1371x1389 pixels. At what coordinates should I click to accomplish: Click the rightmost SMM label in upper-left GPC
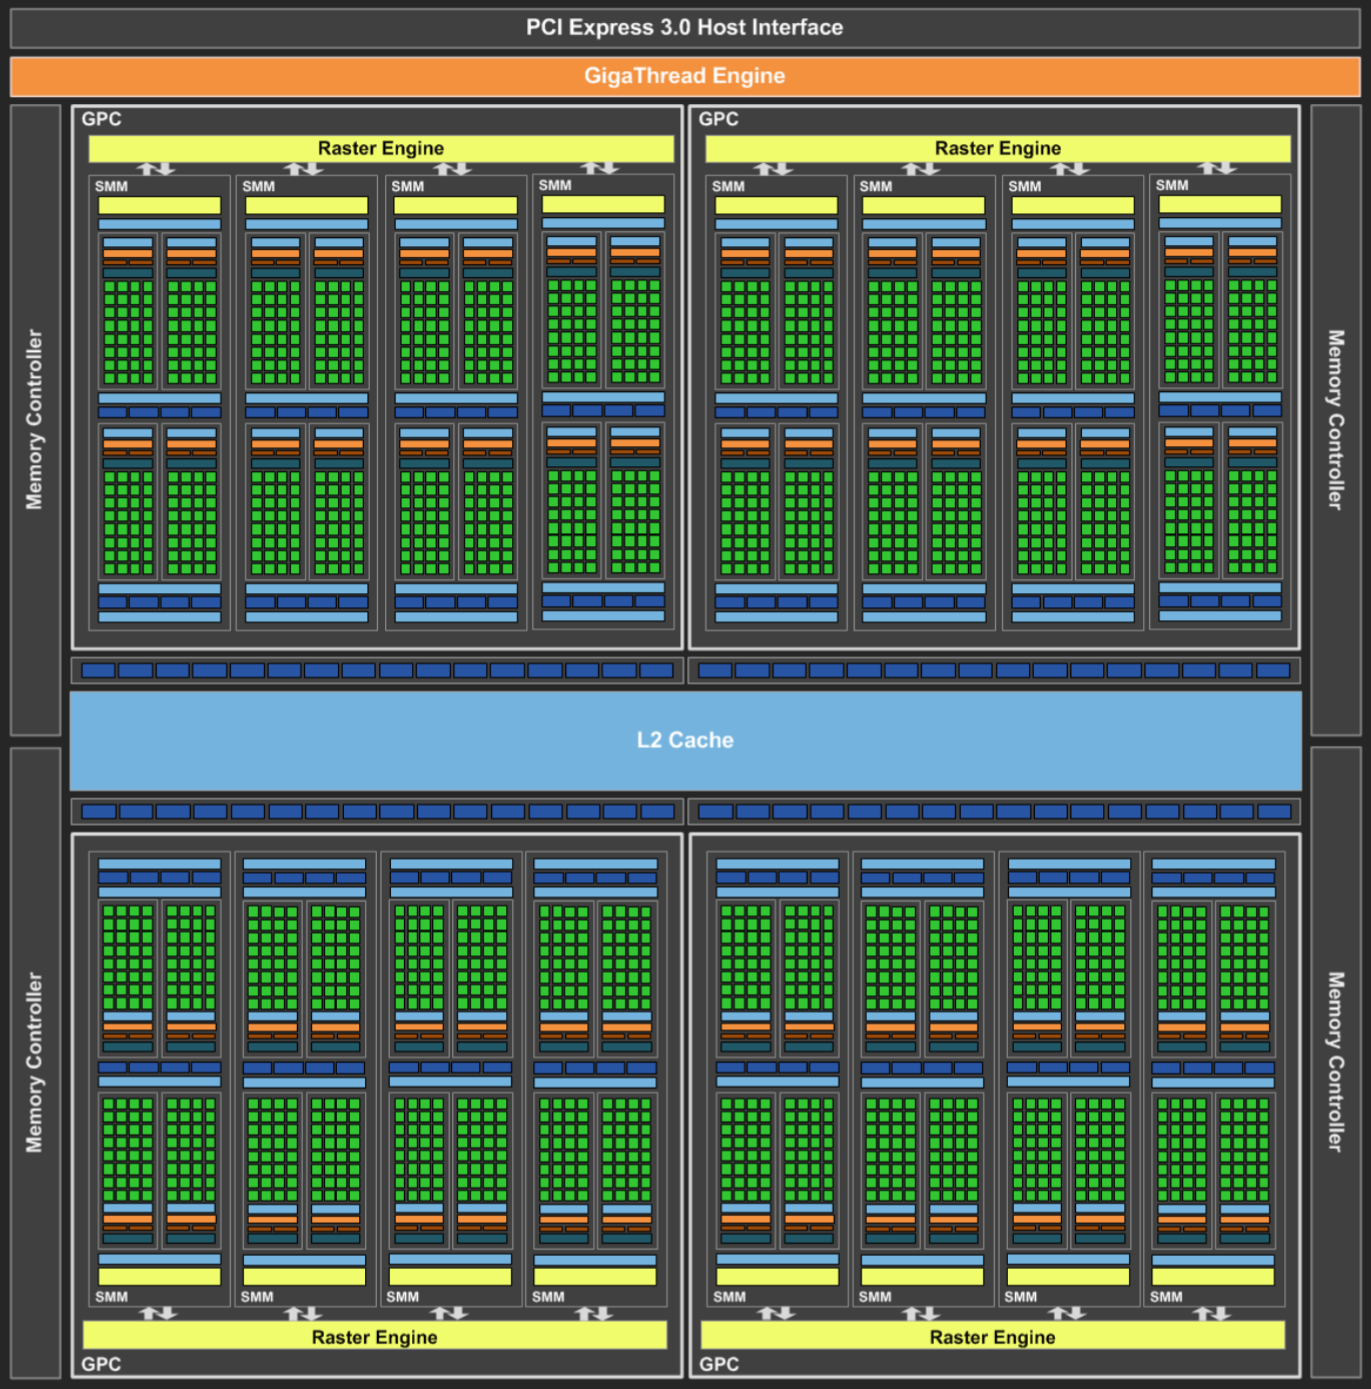pos(555,185)
